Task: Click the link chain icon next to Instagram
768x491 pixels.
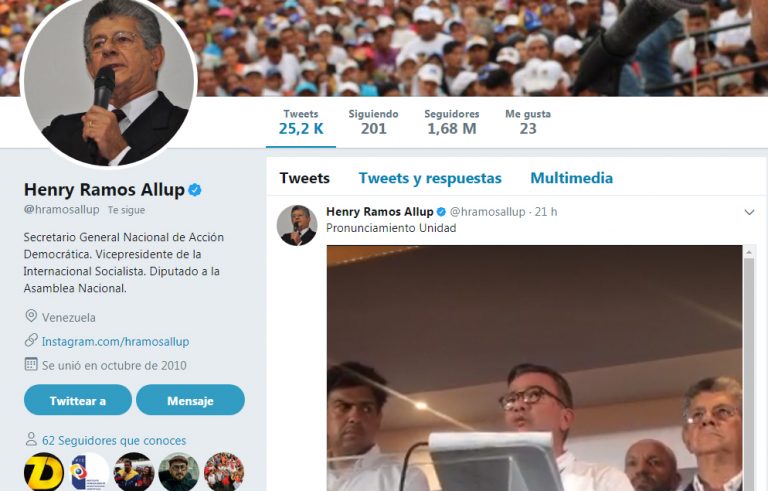Action: pyautogui.click(x=31, y=340)
